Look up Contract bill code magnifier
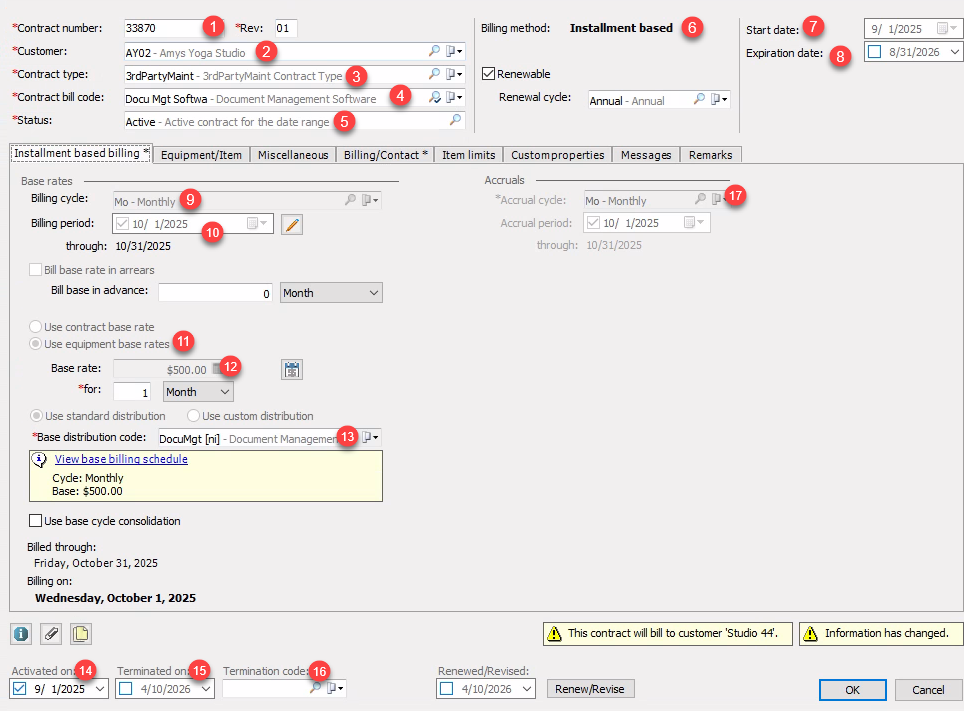 tap(434, 97)
